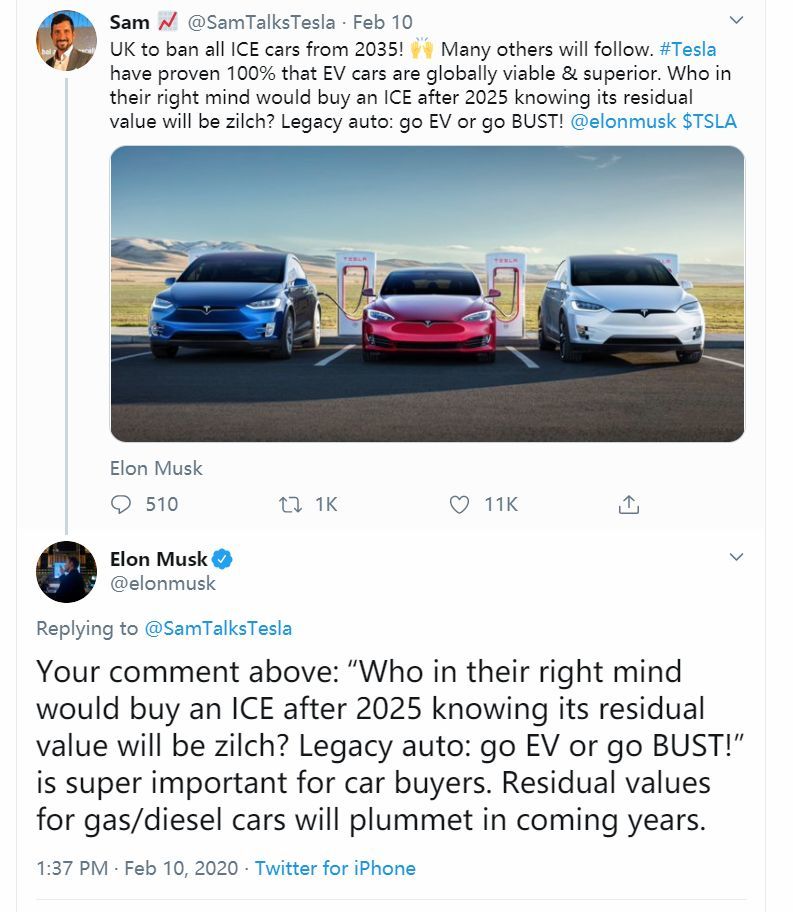Screen dimensions: 793x912
Task: Open the Tesla Supercharger cars photo
Action: [x=427, y=294]
